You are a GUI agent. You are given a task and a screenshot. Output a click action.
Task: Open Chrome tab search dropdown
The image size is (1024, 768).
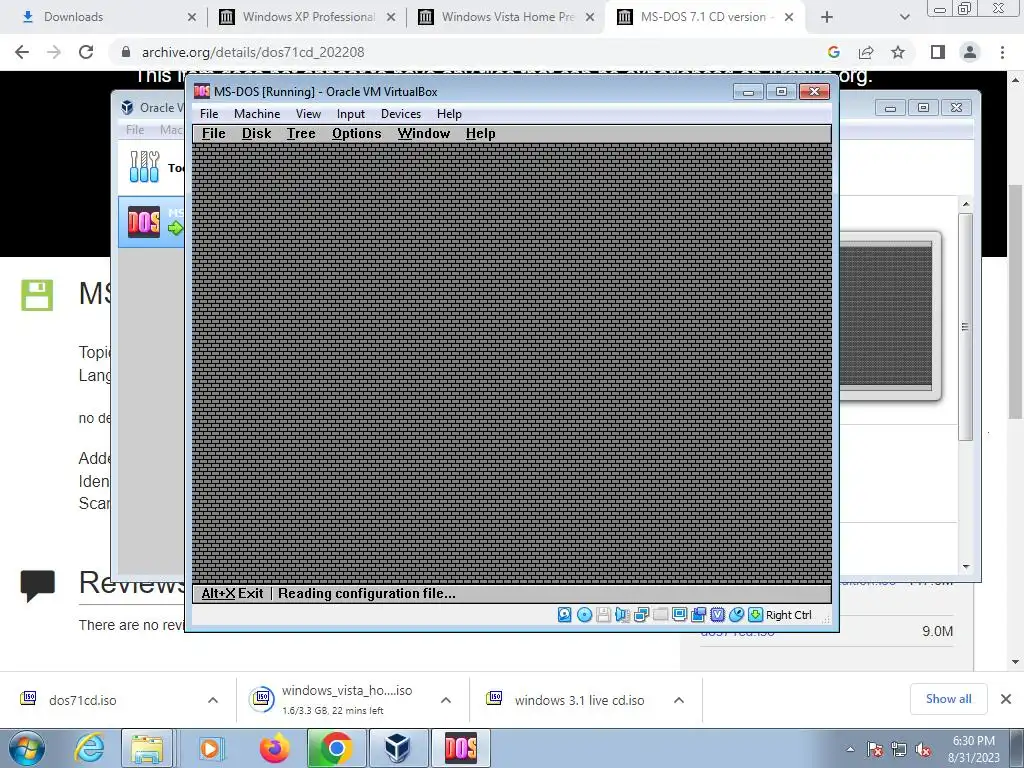904,17
